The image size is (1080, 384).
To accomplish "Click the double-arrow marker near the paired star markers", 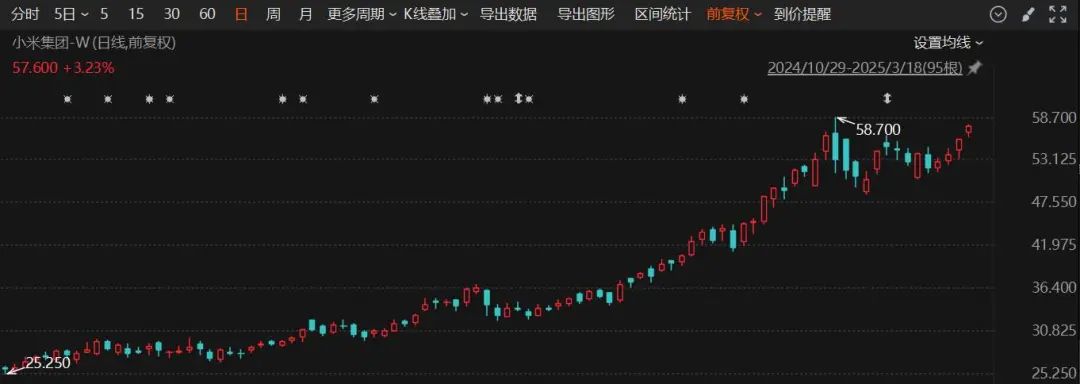I will [519, 99].
